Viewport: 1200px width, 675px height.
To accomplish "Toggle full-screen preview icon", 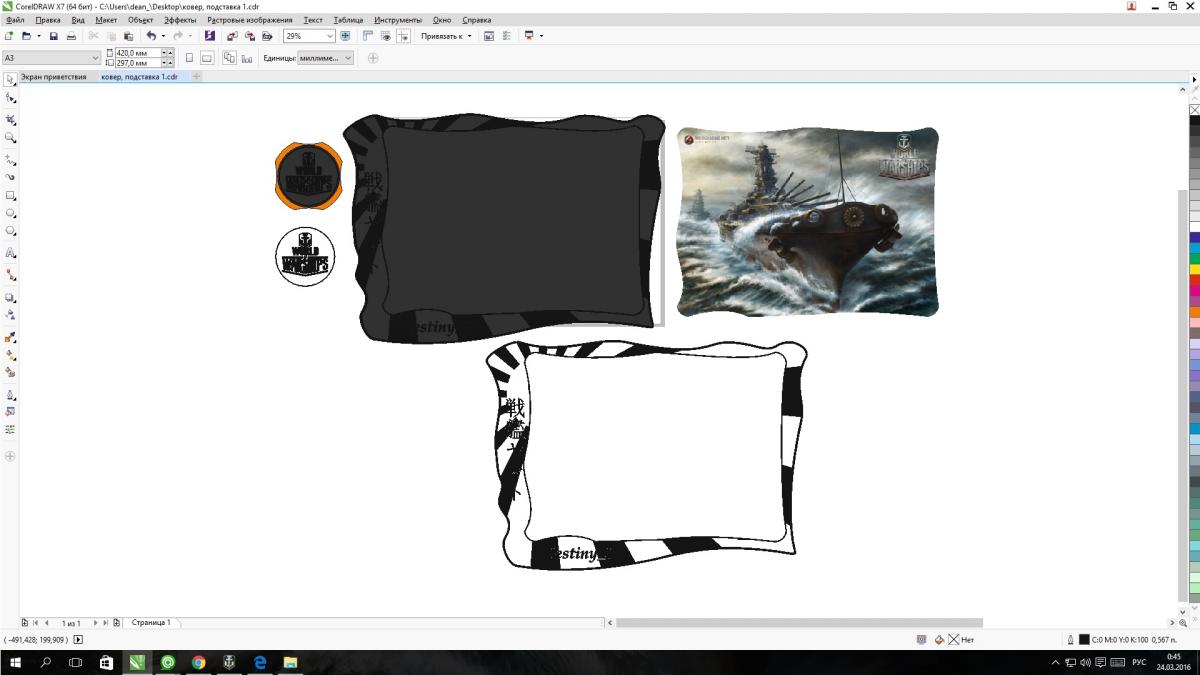I will pos(345,36).
